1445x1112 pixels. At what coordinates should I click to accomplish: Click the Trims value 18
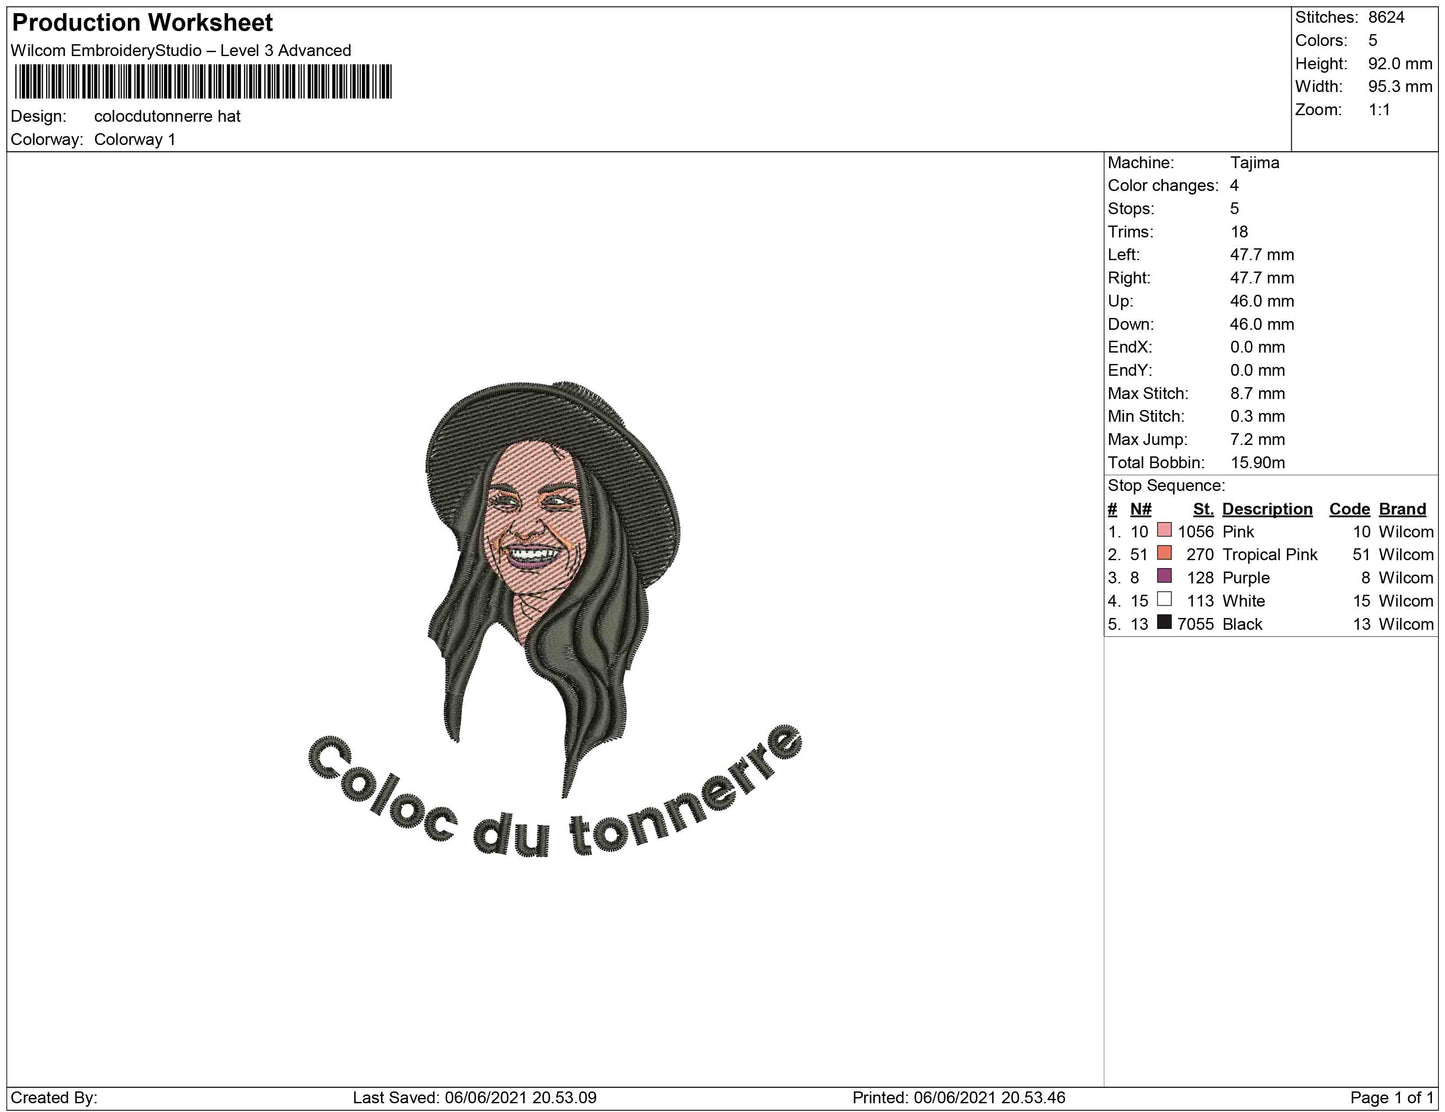click(x=1239, y=231)
